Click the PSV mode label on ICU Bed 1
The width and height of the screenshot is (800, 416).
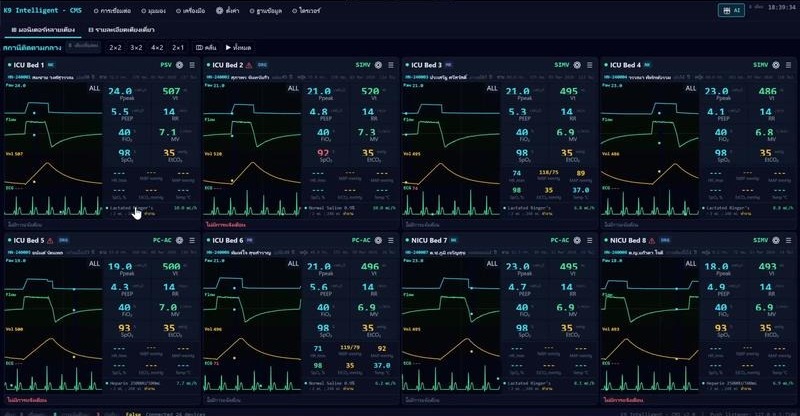click(166, 65)
